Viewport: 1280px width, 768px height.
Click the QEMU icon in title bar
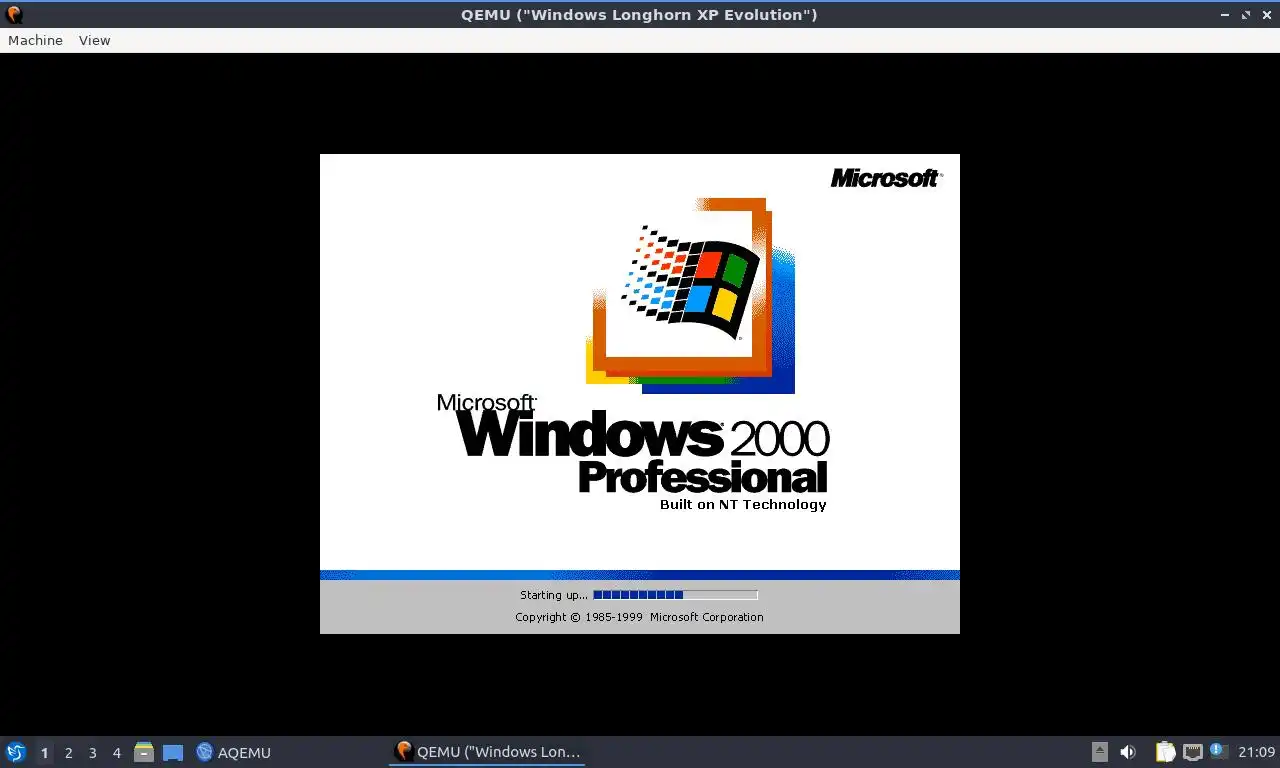(14, 14)
